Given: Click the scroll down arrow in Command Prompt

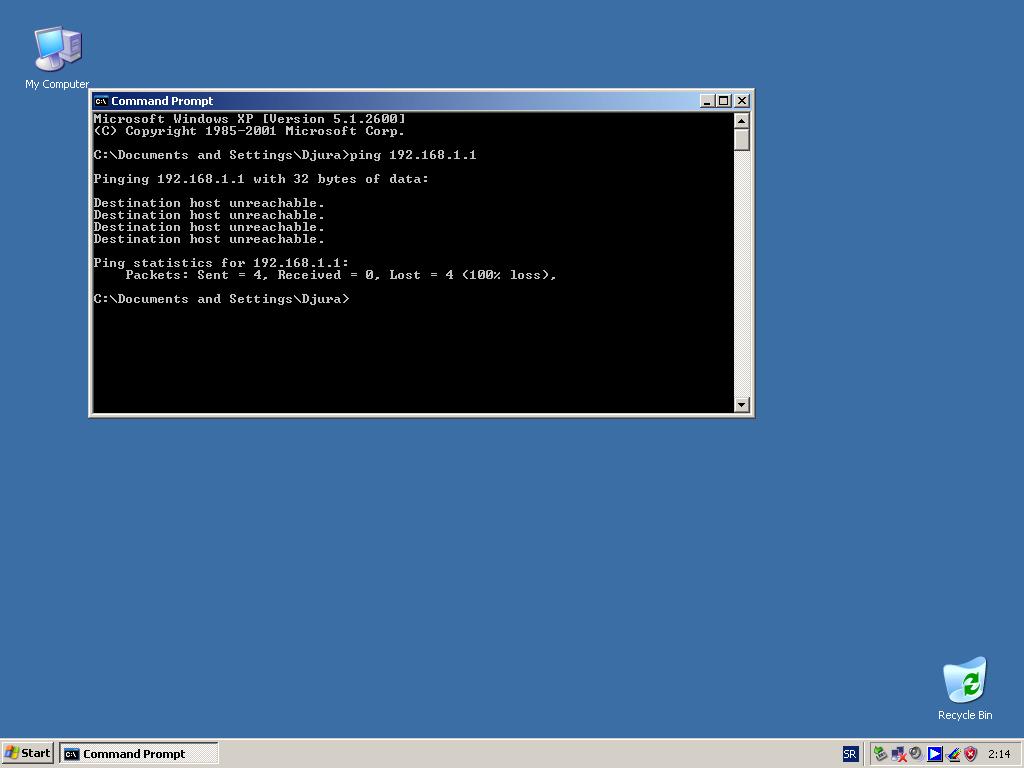Looking at the screenshot, I should (x=741, y=405).
